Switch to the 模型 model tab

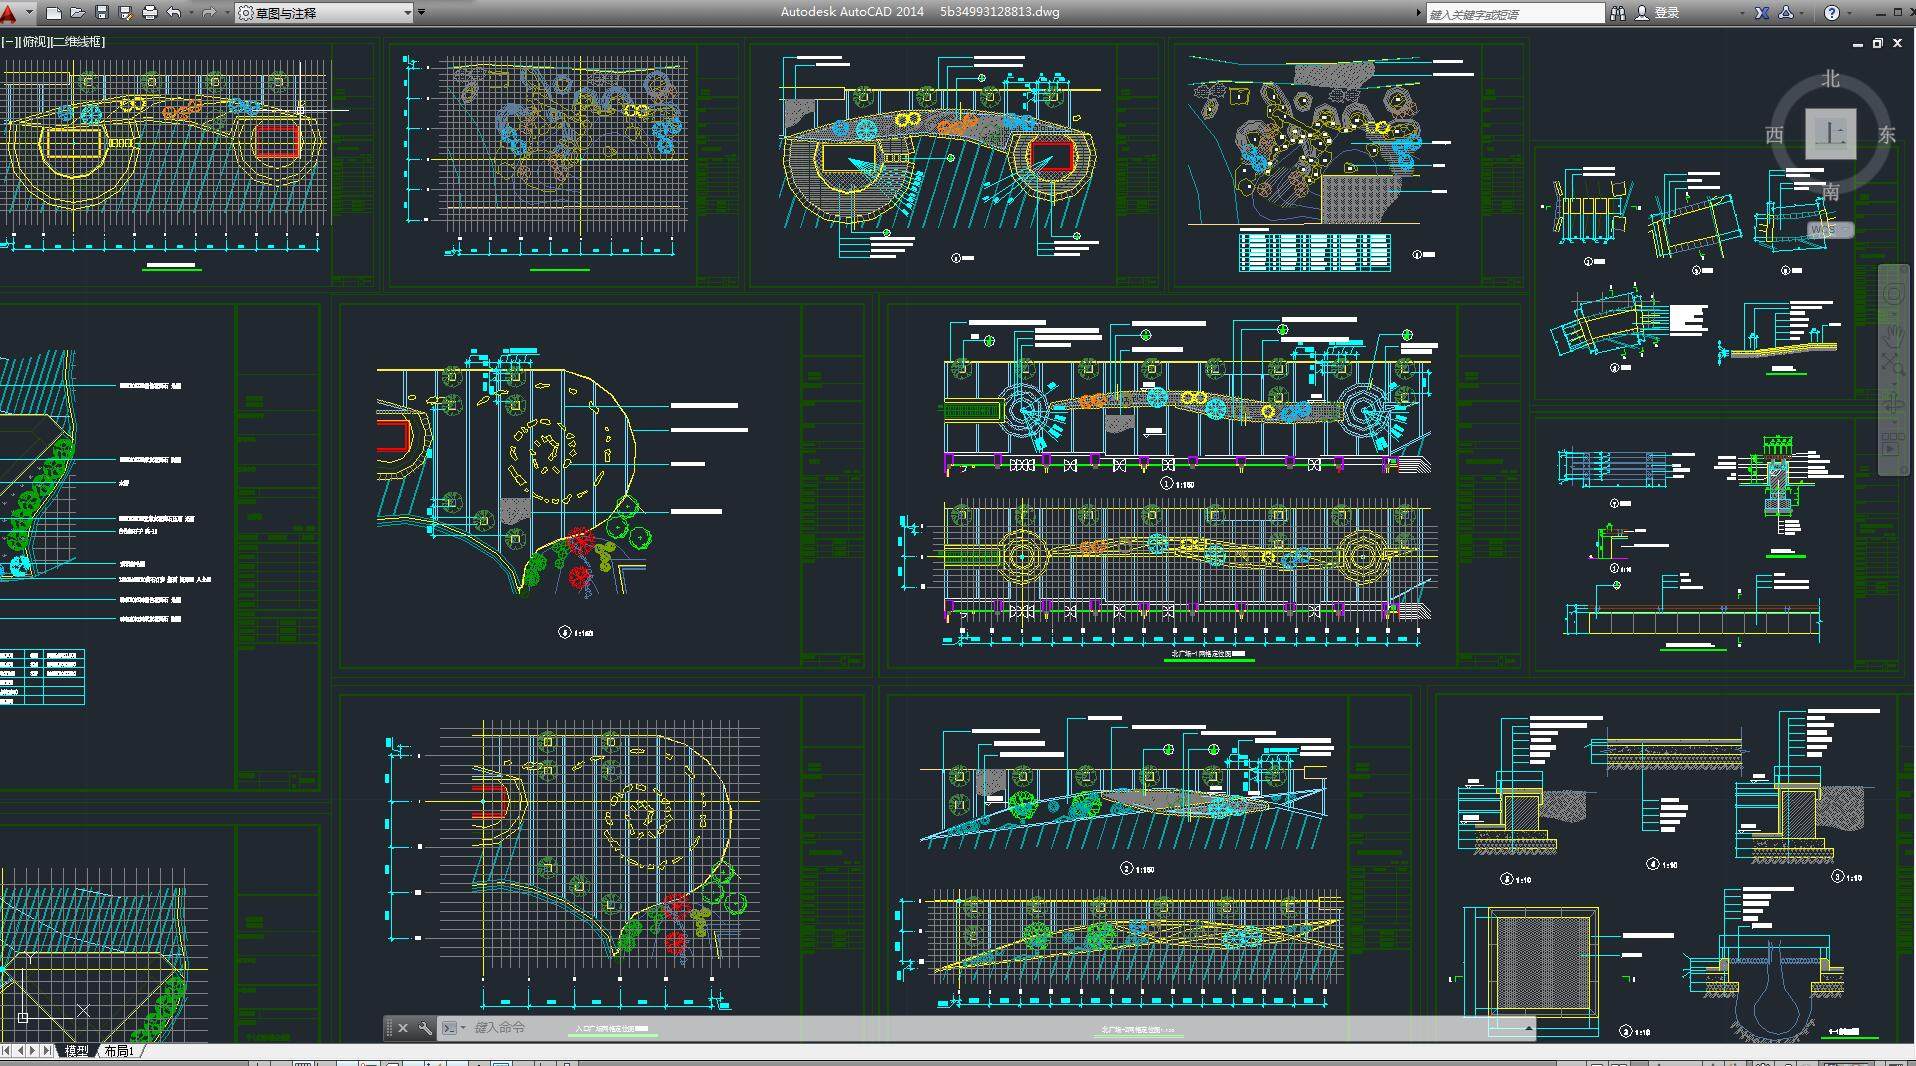(76, 1051)
